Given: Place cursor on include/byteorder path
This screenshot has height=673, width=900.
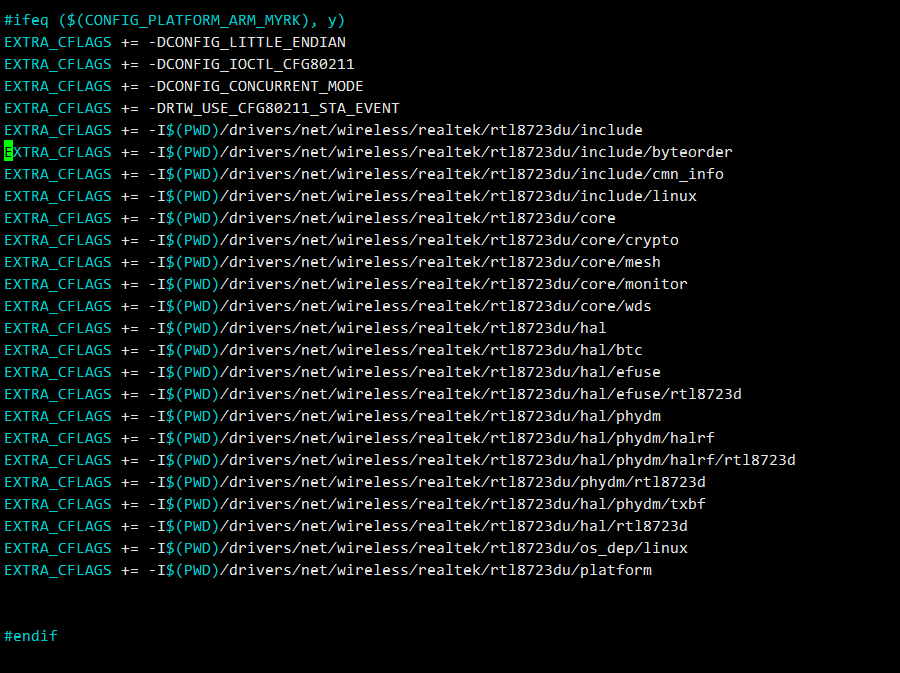Looking at the screenshot, I should coord(440,153).
